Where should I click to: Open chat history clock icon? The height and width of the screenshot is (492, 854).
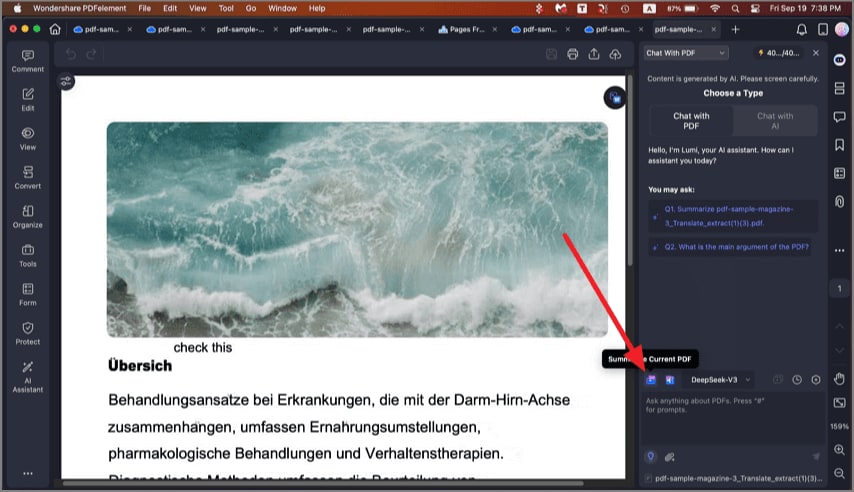pyautogui.click(x=797, y=380)
